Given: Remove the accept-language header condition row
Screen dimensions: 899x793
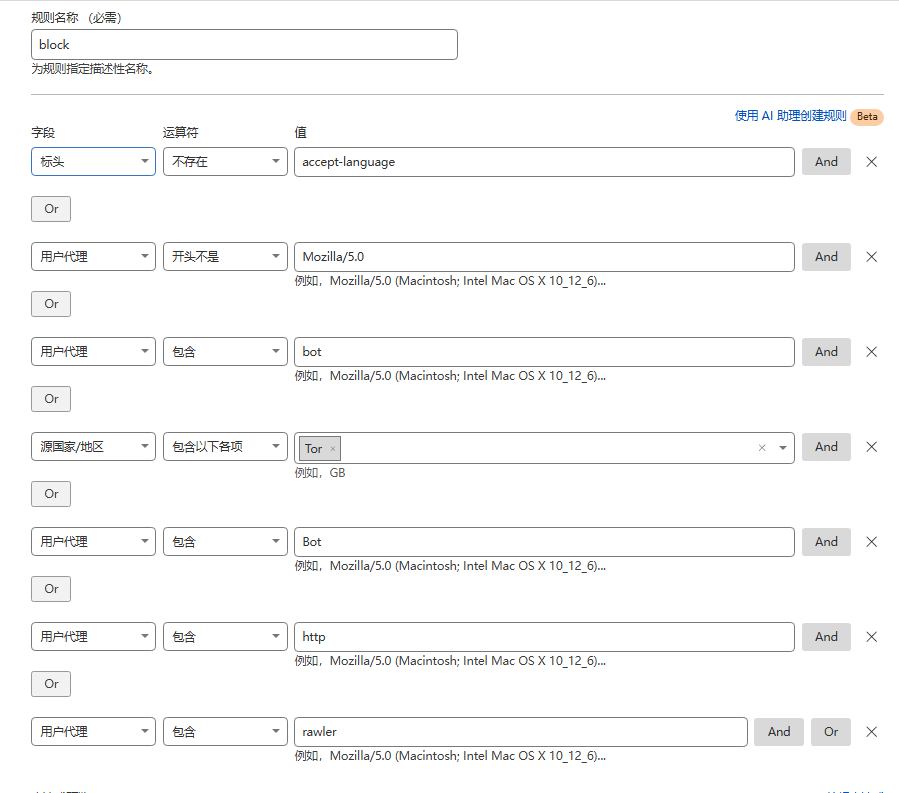Looking at the screenshot, I should coord(871,162).
